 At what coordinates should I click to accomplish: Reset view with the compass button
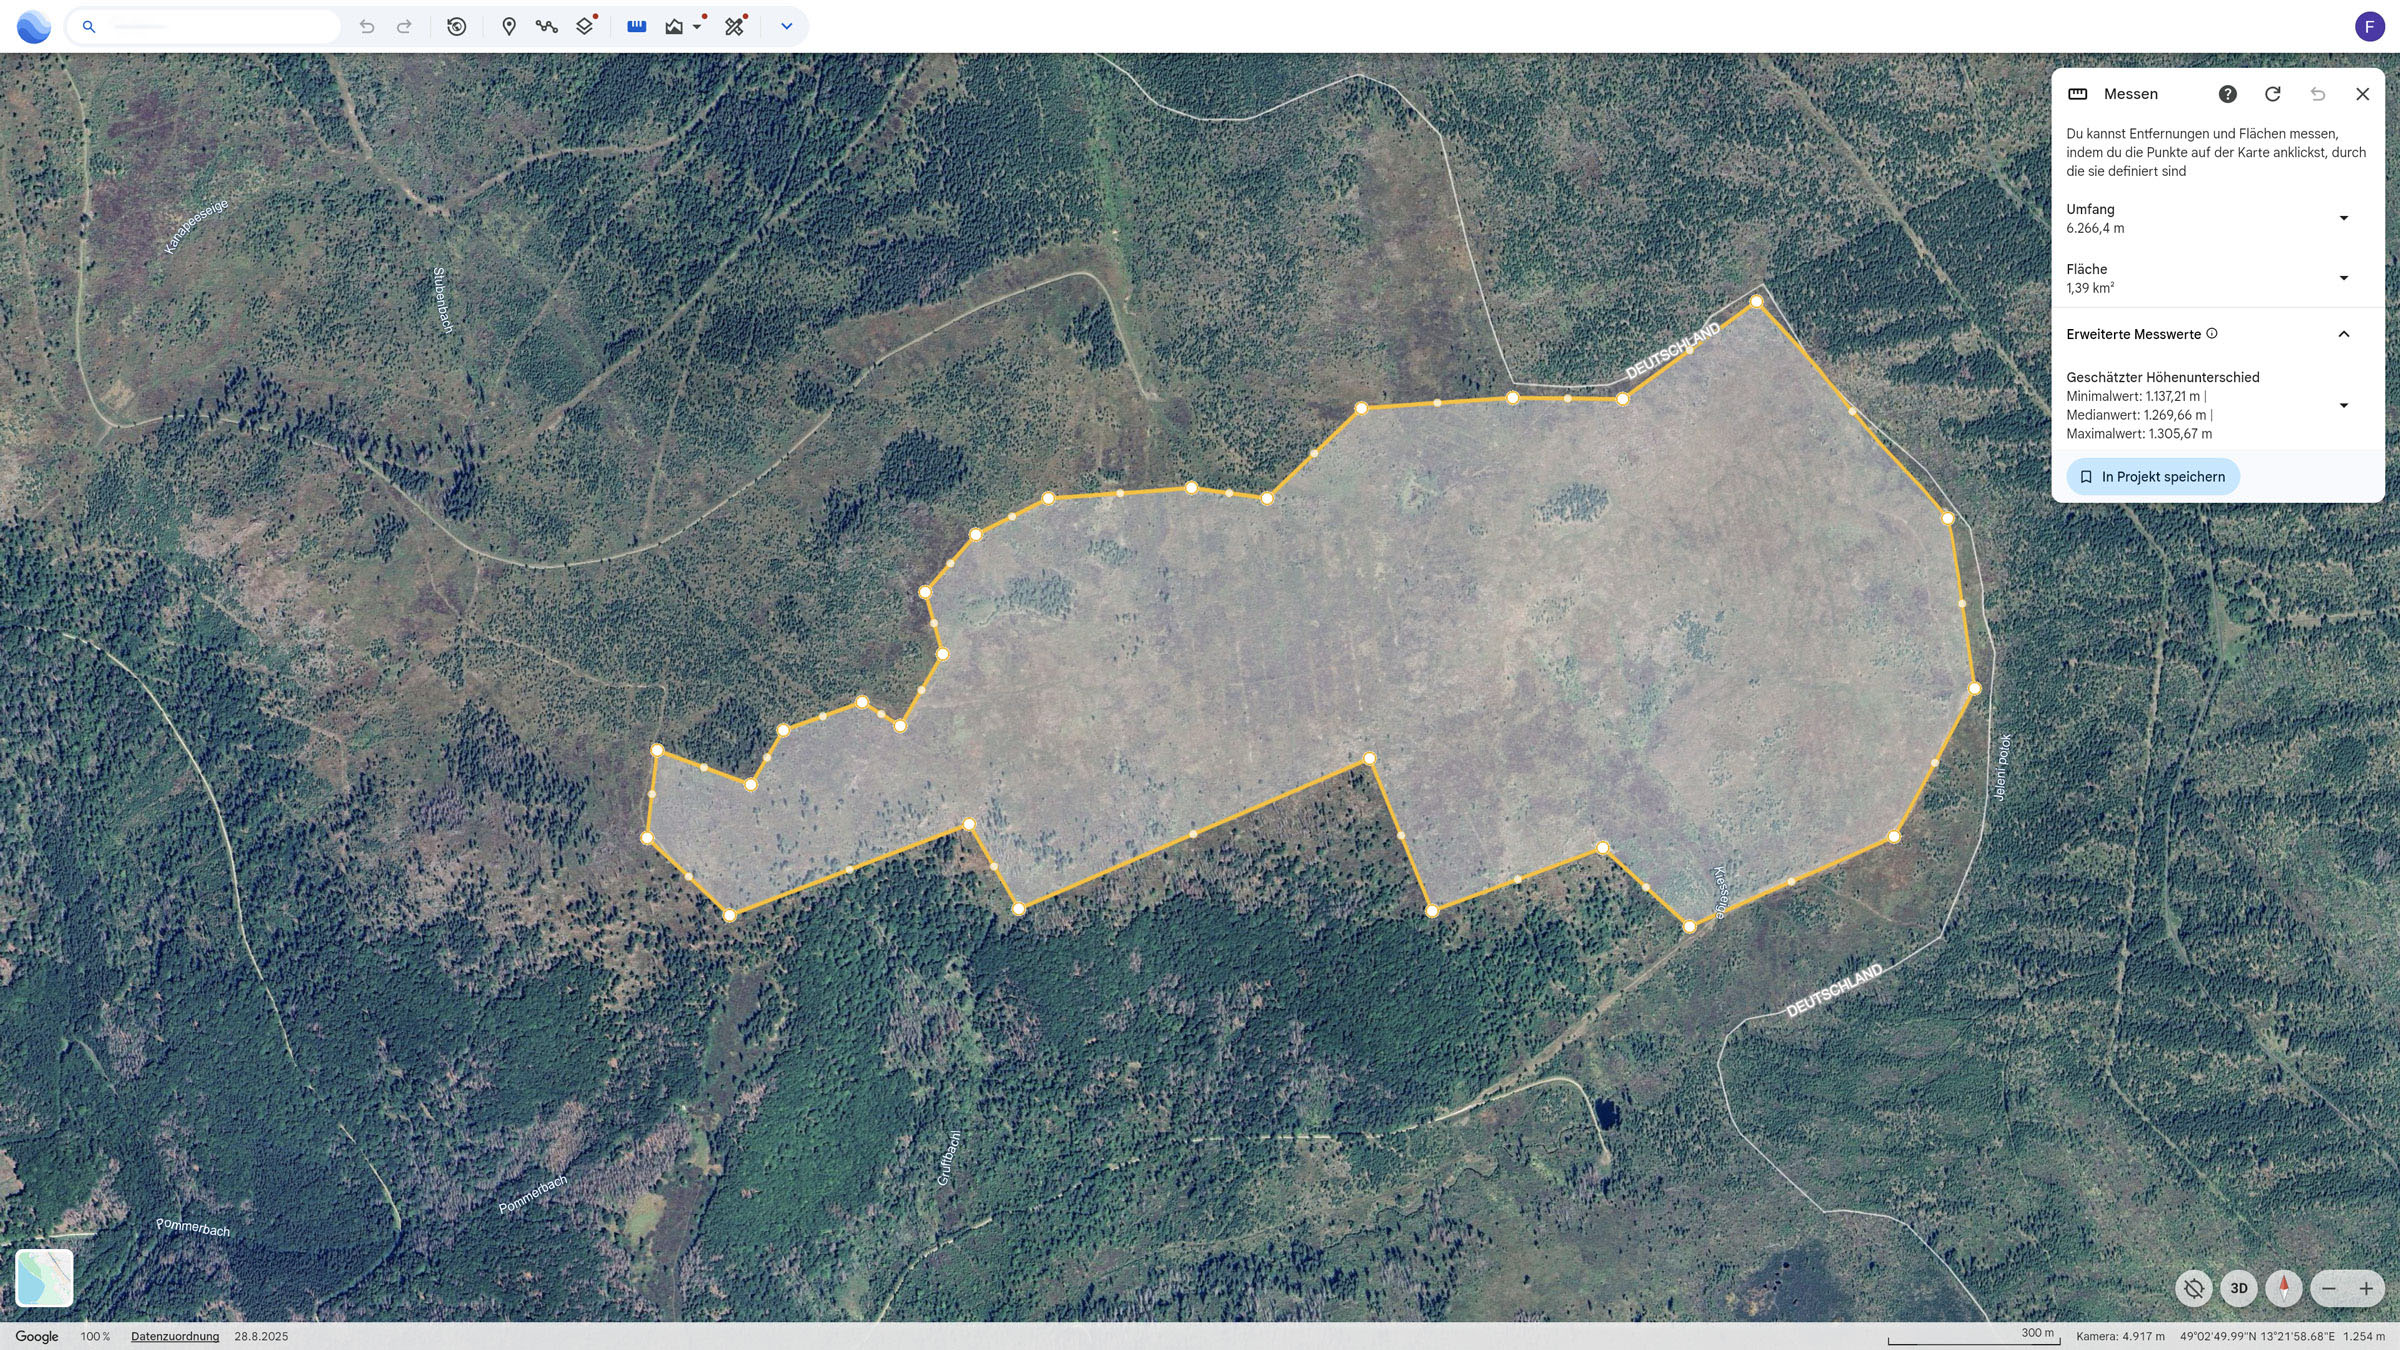(x=2284, y=1288)
